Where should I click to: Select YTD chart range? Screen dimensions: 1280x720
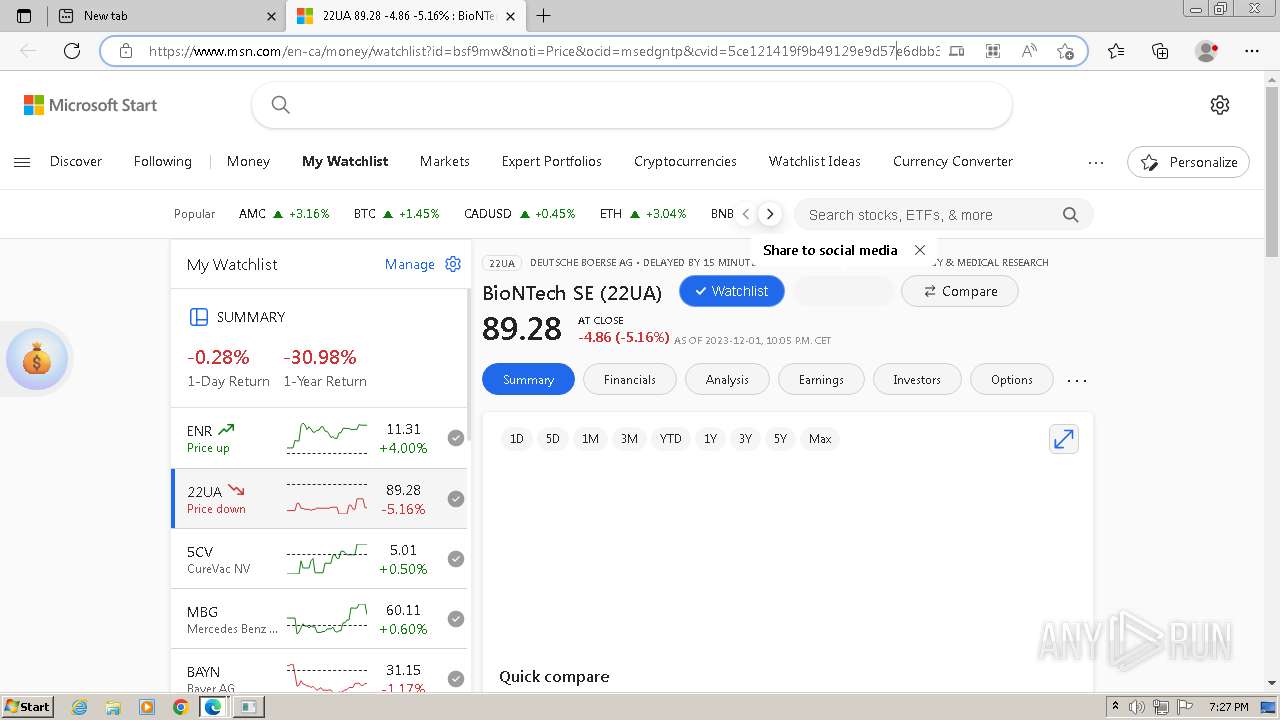671,439
